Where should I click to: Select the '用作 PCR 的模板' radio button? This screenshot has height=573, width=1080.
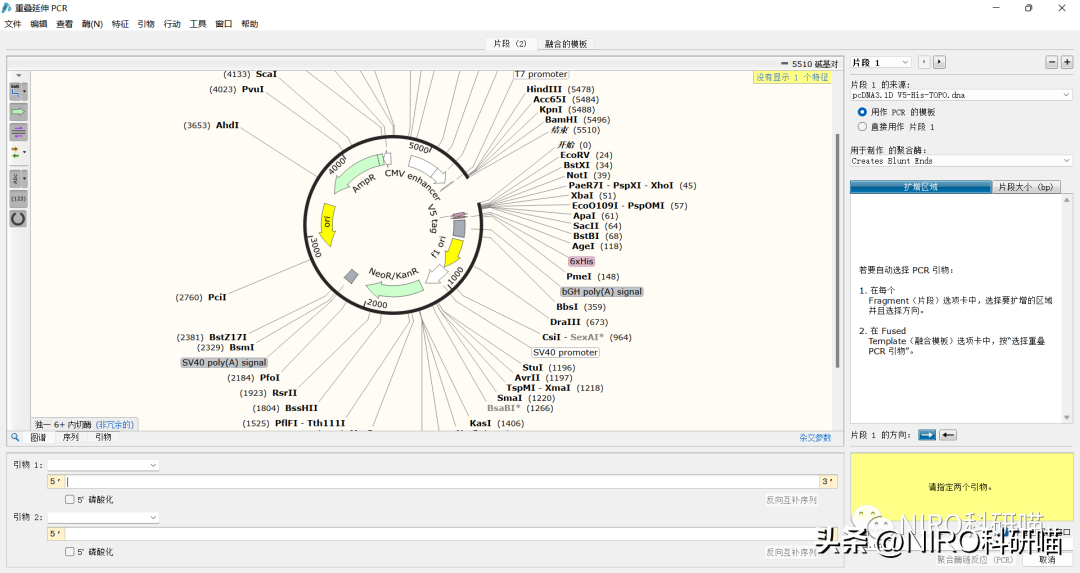862,112
